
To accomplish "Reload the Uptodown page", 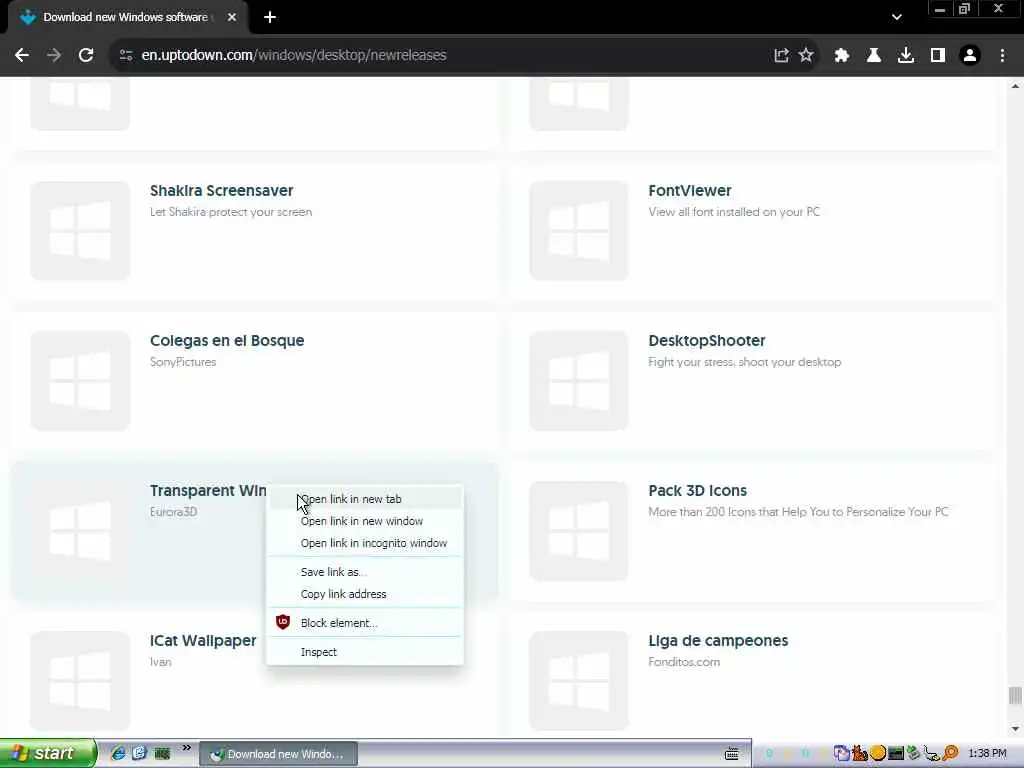I will (86, 56).
